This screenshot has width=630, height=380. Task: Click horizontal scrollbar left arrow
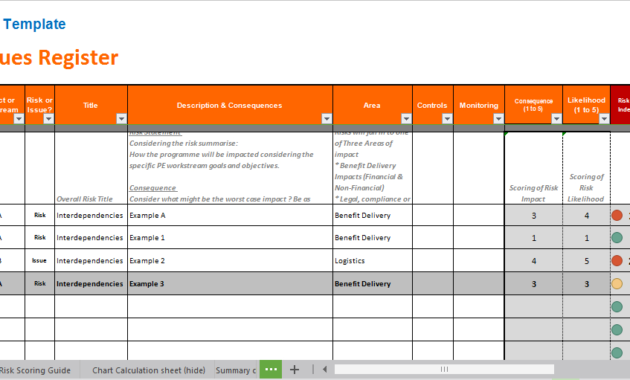click(x=325, y=369)
